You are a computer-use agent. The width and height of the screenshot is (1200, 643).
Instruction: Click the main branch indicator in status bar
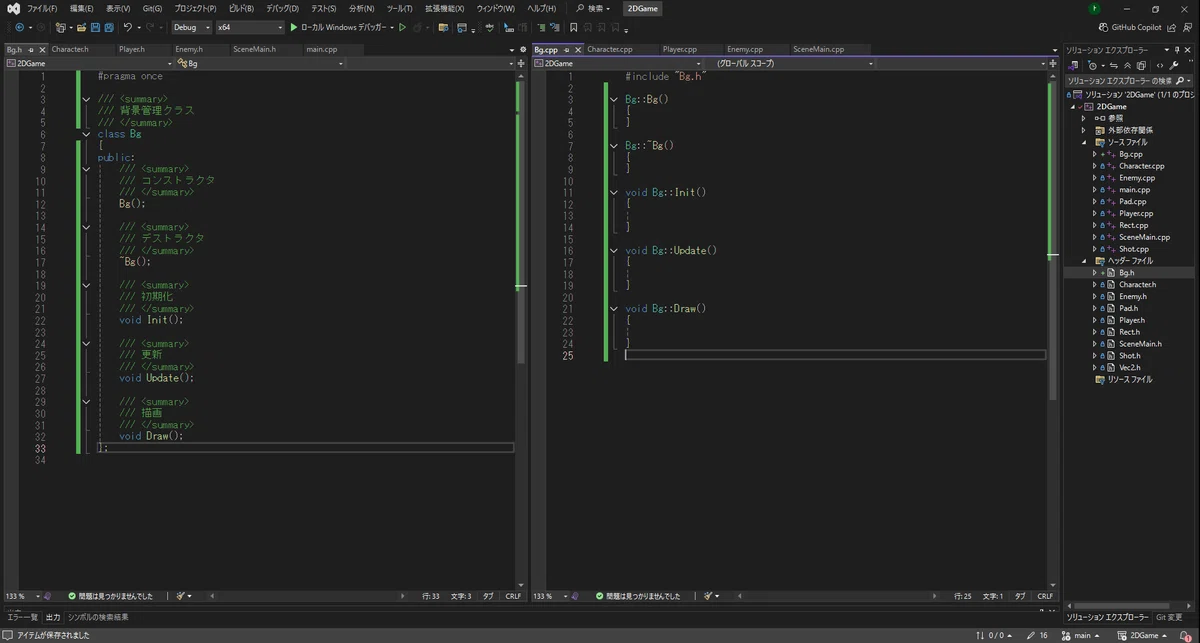point(1081,635)
